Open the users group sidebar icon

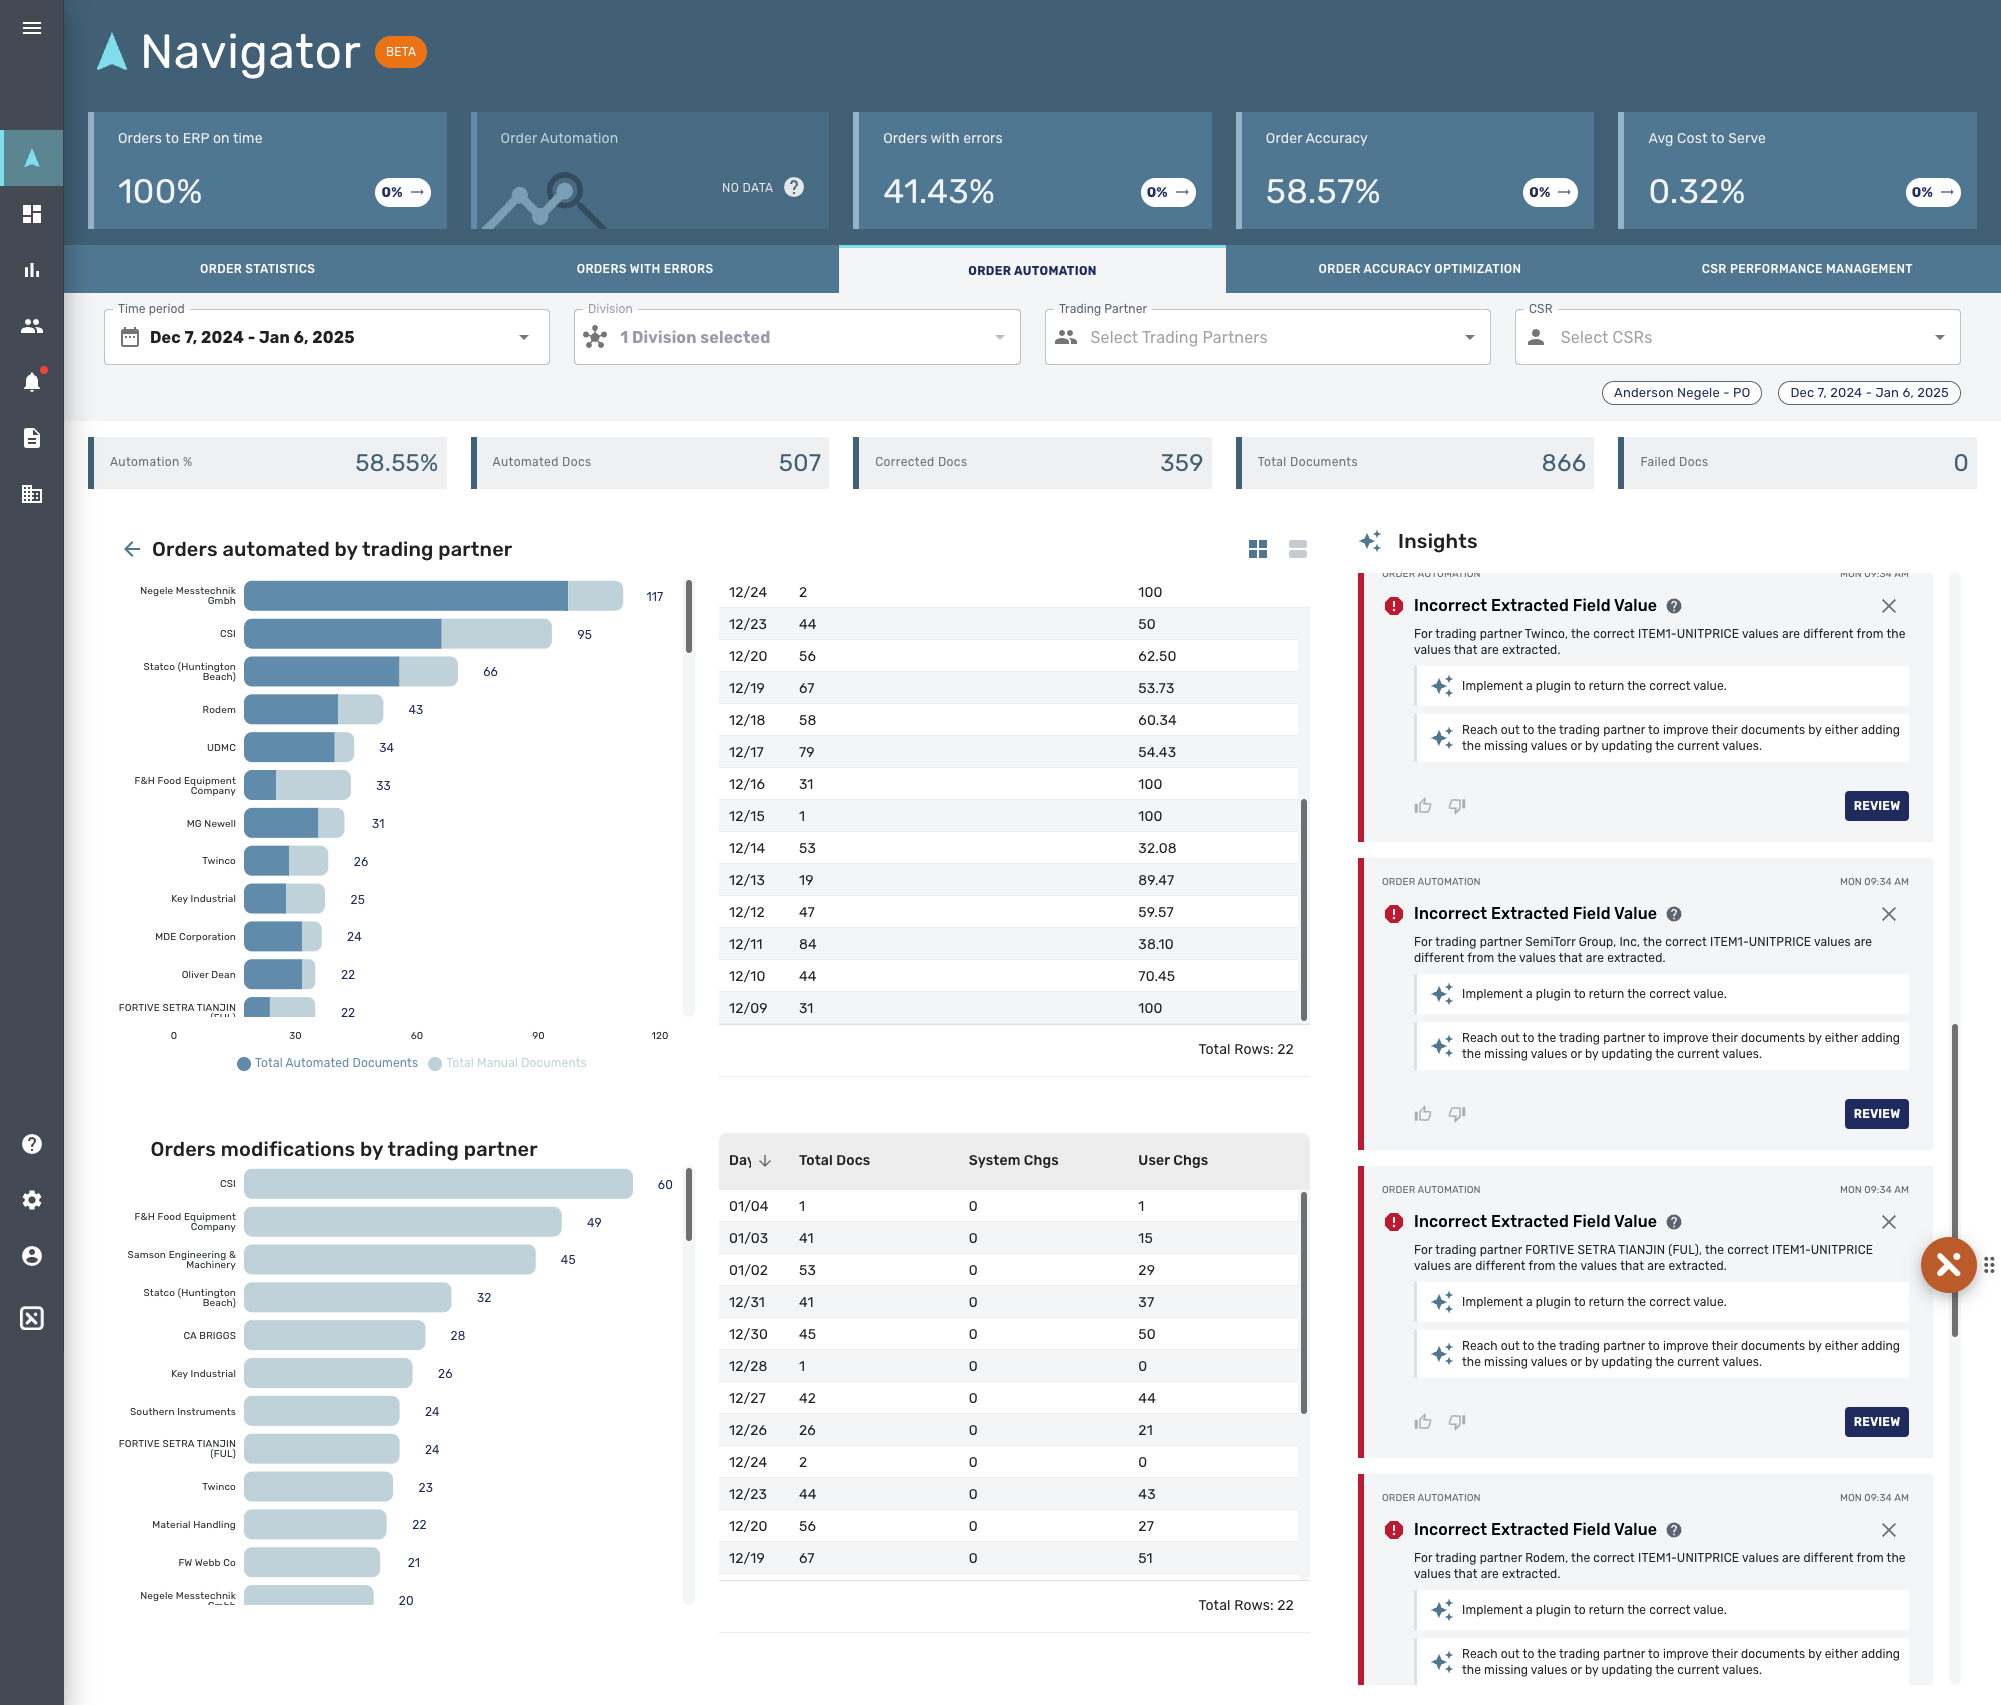click(32, 326)
